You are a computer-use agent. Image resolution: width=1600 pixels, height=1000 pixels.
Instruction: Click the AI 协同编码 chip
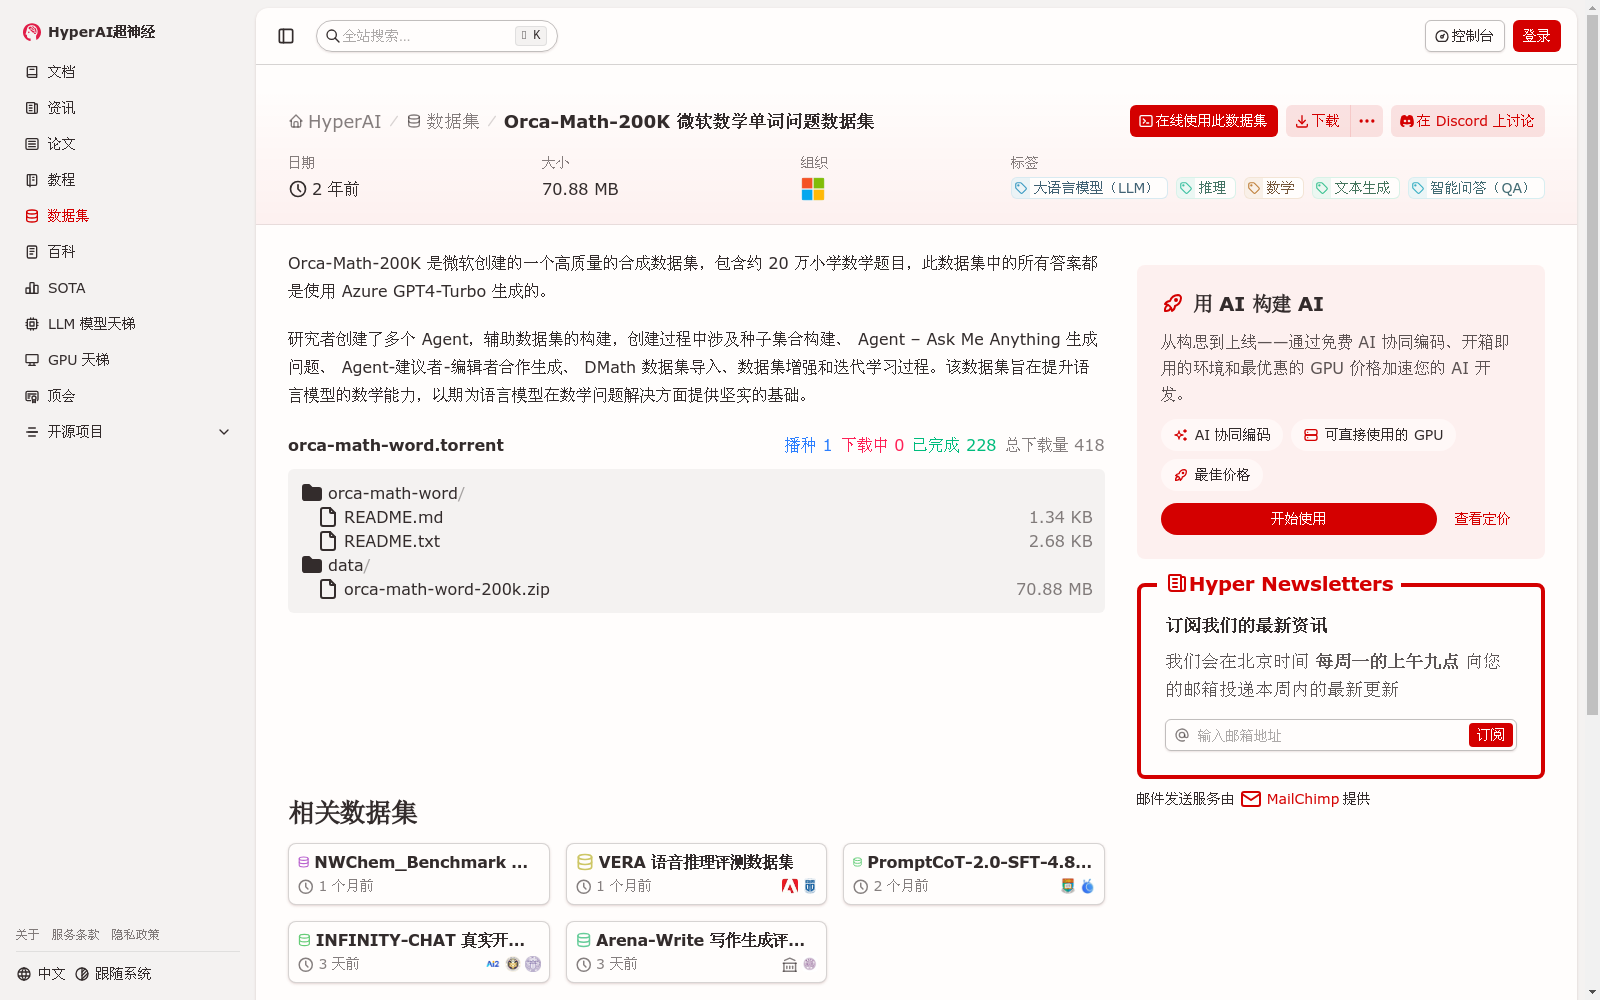coord(1222,435)
